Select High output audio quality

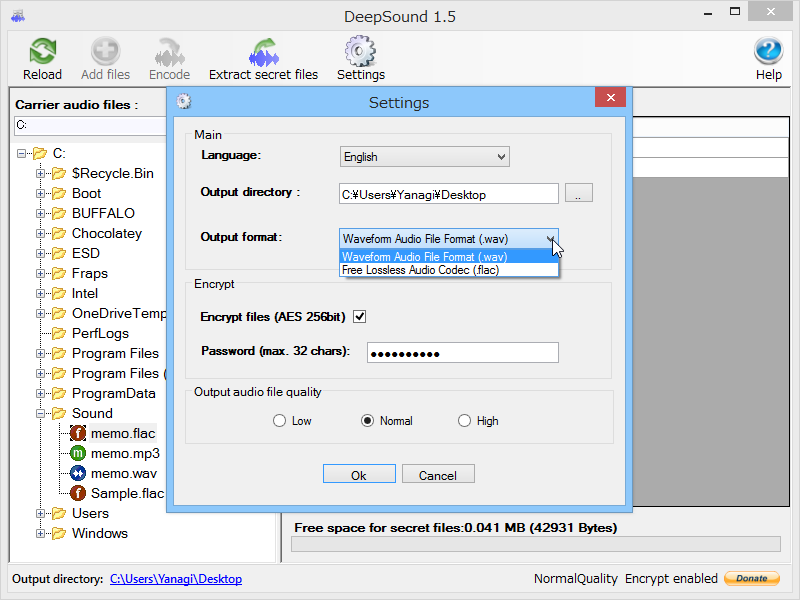pyautogui.click(x=464, y=421)
